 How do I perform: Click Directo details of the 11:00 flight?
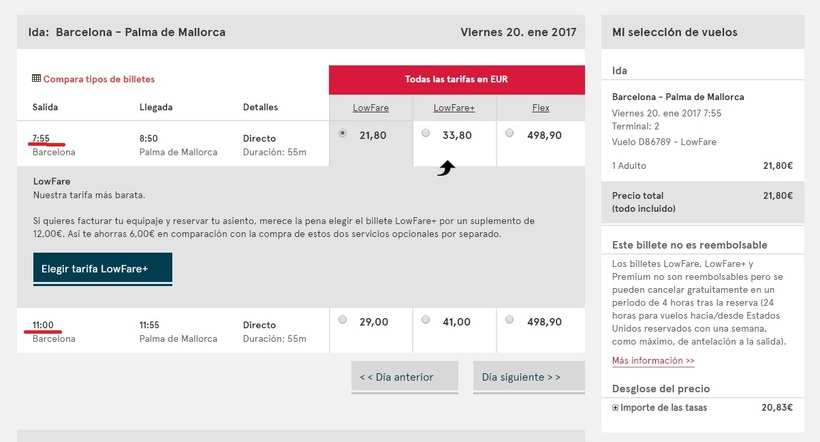tap(259, 325)
